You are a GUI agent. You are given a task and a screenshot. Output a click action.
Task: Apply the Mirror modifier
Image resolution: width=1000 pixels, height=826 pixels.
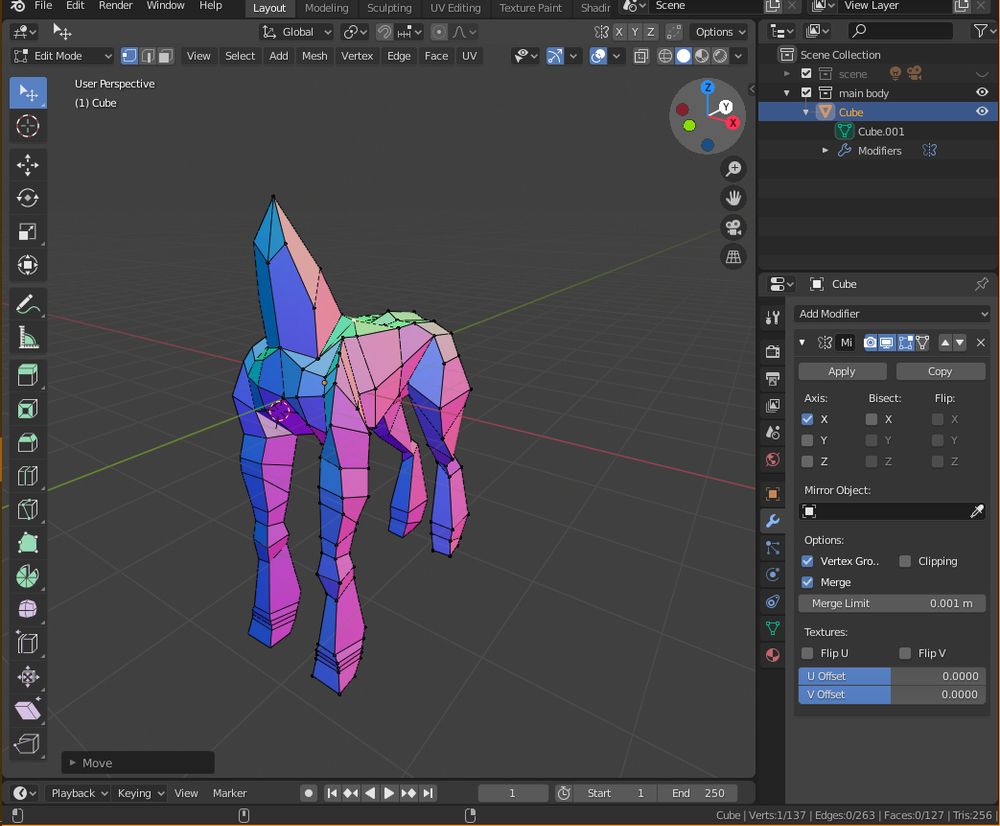coord(842,371)
